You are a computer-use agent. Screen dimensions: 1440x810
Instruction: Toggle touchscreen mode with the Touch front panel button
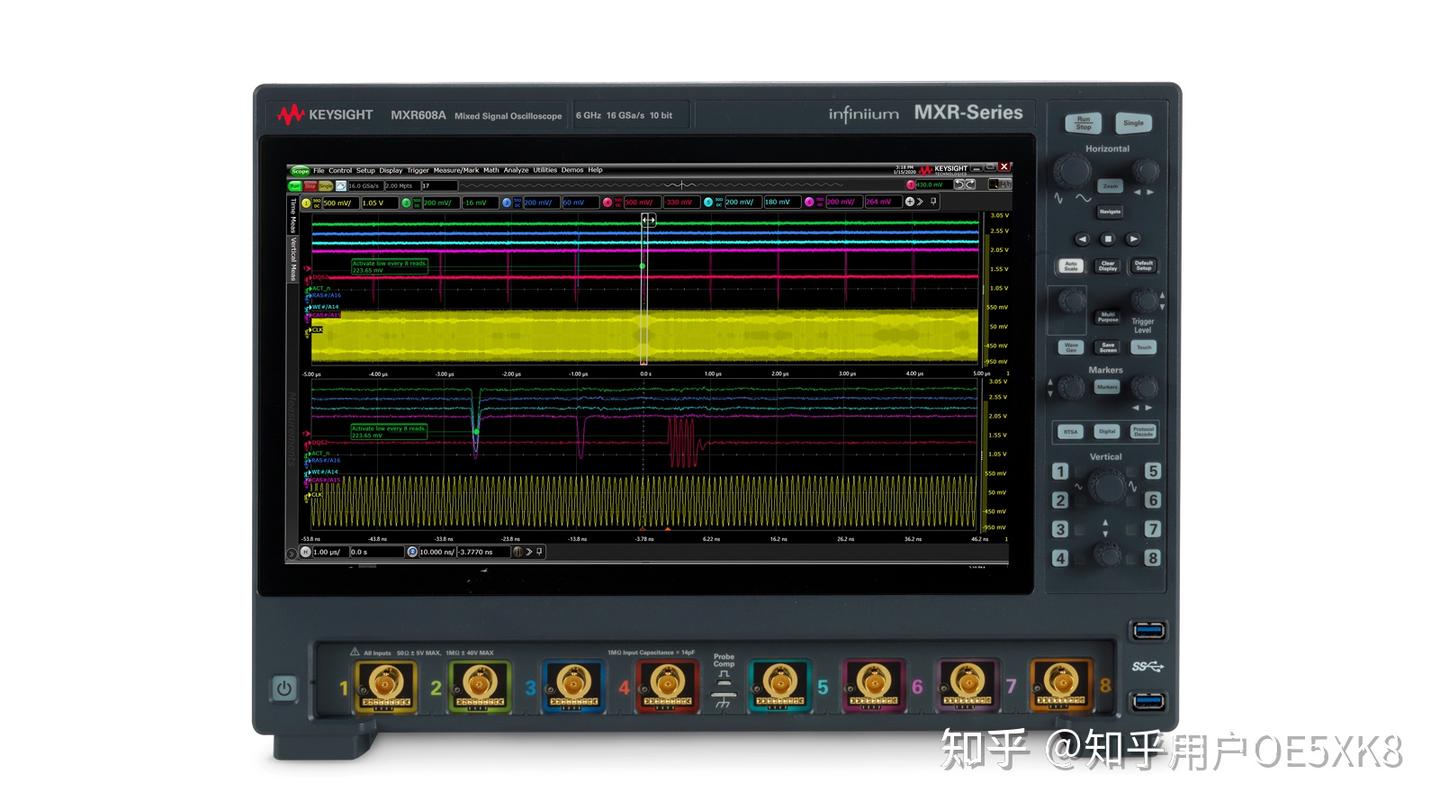point(1143,347)
